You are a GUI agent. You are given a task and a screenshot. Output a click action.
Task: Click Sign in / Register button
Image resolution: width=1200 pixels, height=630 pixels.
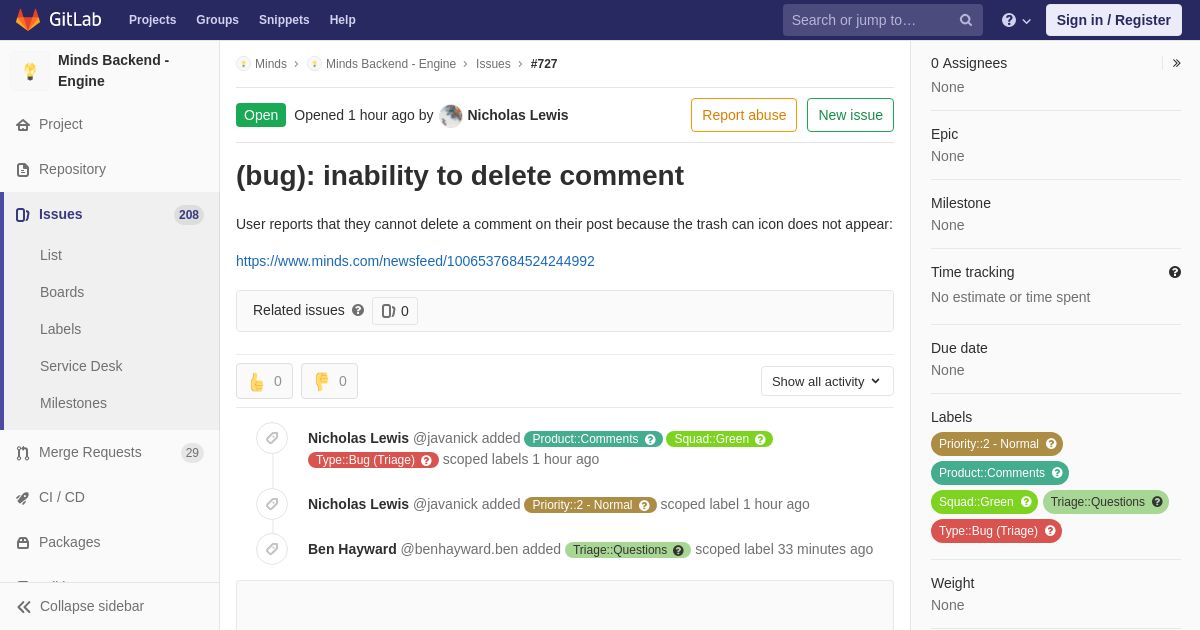(1114, 20)
